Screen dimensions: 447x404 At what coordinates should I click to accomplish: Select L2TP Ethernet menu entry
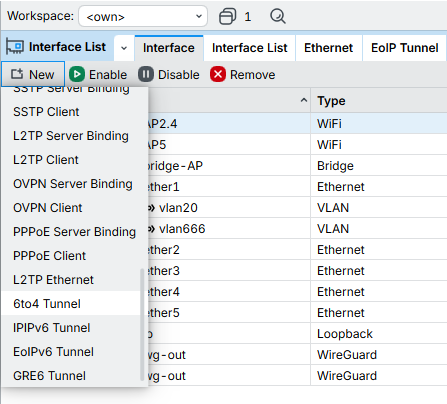coord(71,280)
